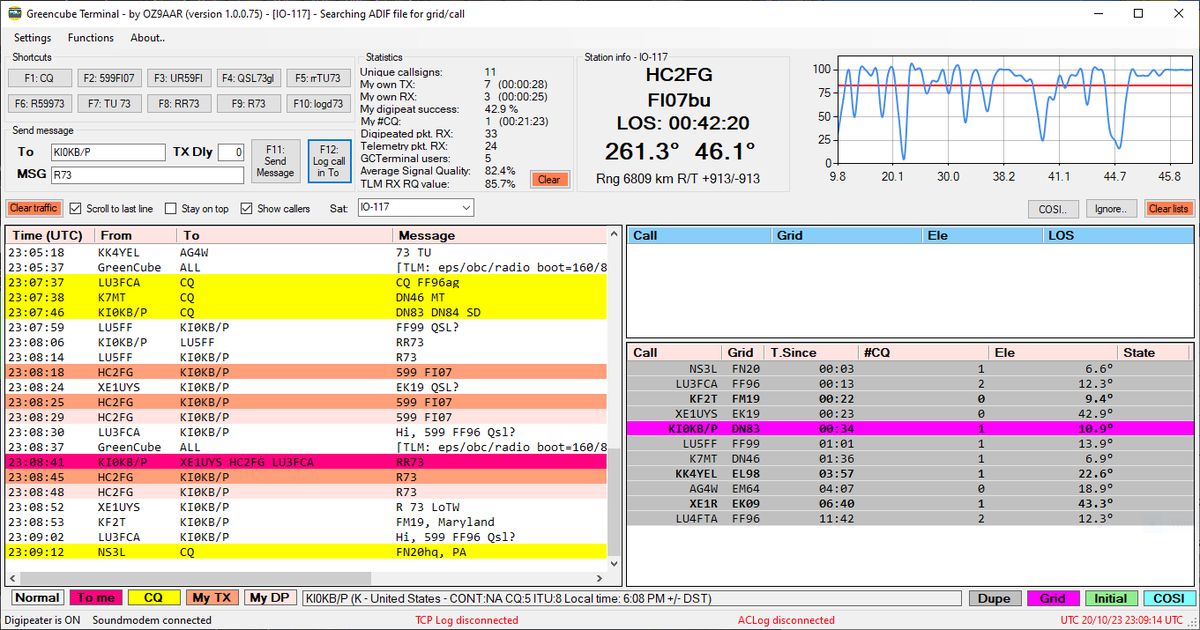Click the F7: TU 73 shortcut
Image resolution: width=1200 pixels, height=630 pixels.
[x=109, y=103]
